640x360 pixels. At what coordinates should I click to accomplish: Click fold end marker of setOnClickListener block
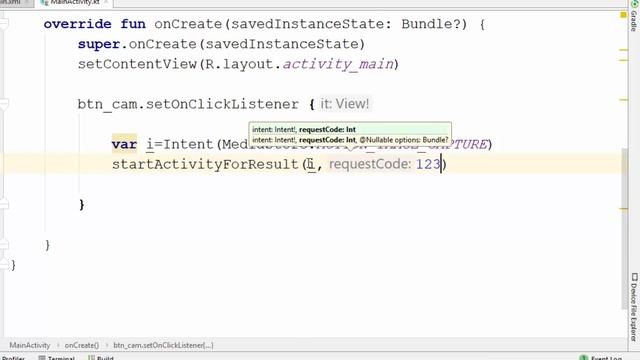click(4, 204)
